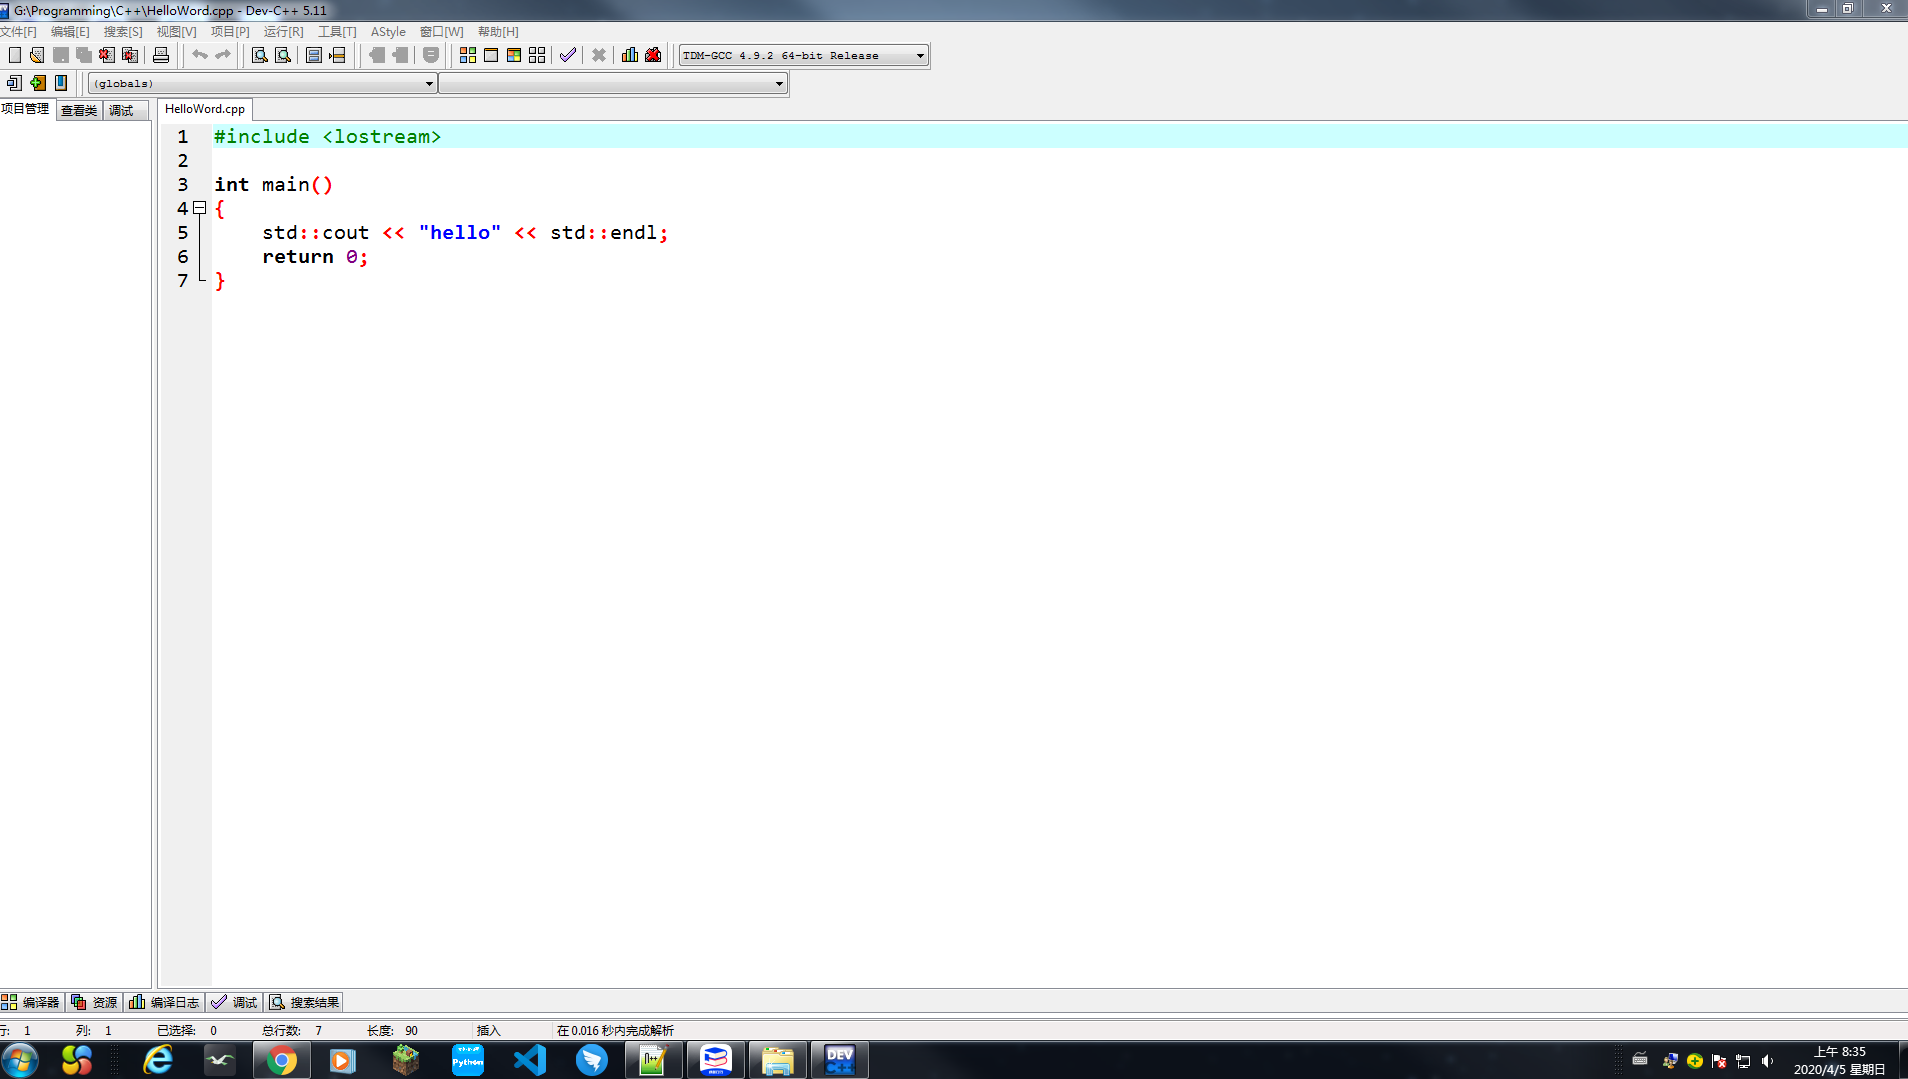Open the 工具[T] menu
This screenshot has width=1908, height=1079.
(x=337, y=32)
